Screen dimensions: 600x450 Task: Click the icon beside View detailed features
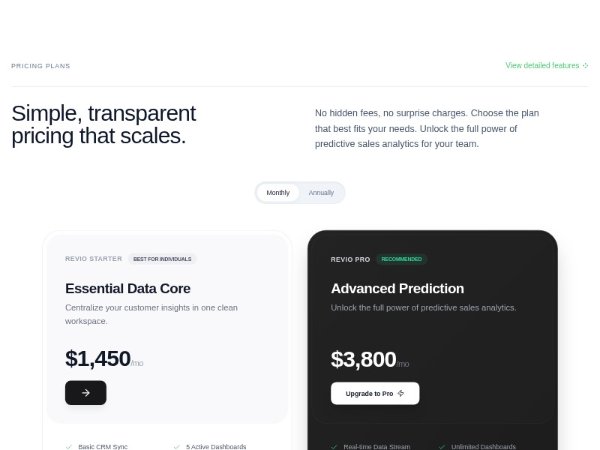[x=586, y=66]
